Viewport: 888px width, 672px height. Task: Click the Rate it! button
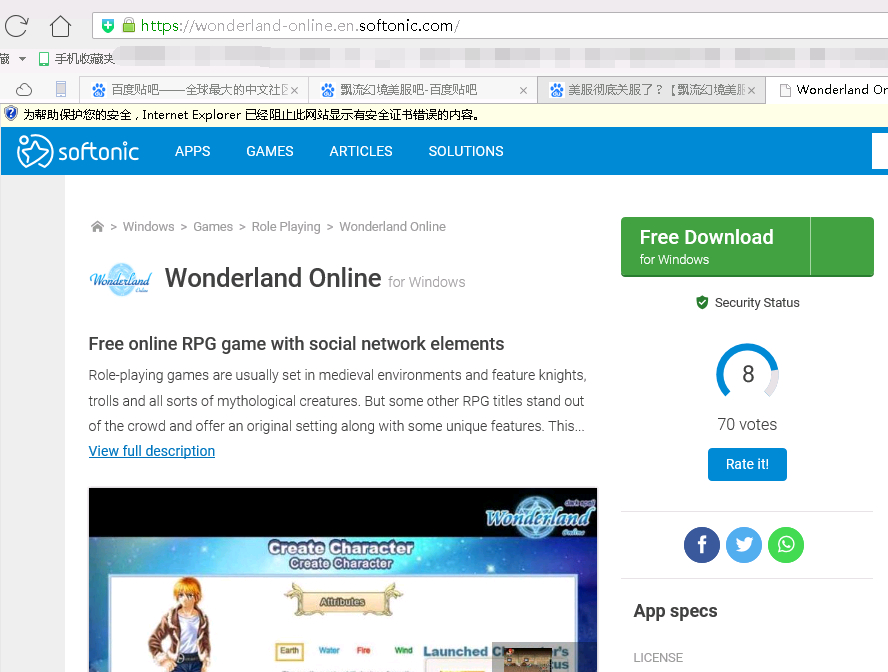pyautogui.click(x=747, y=464)
